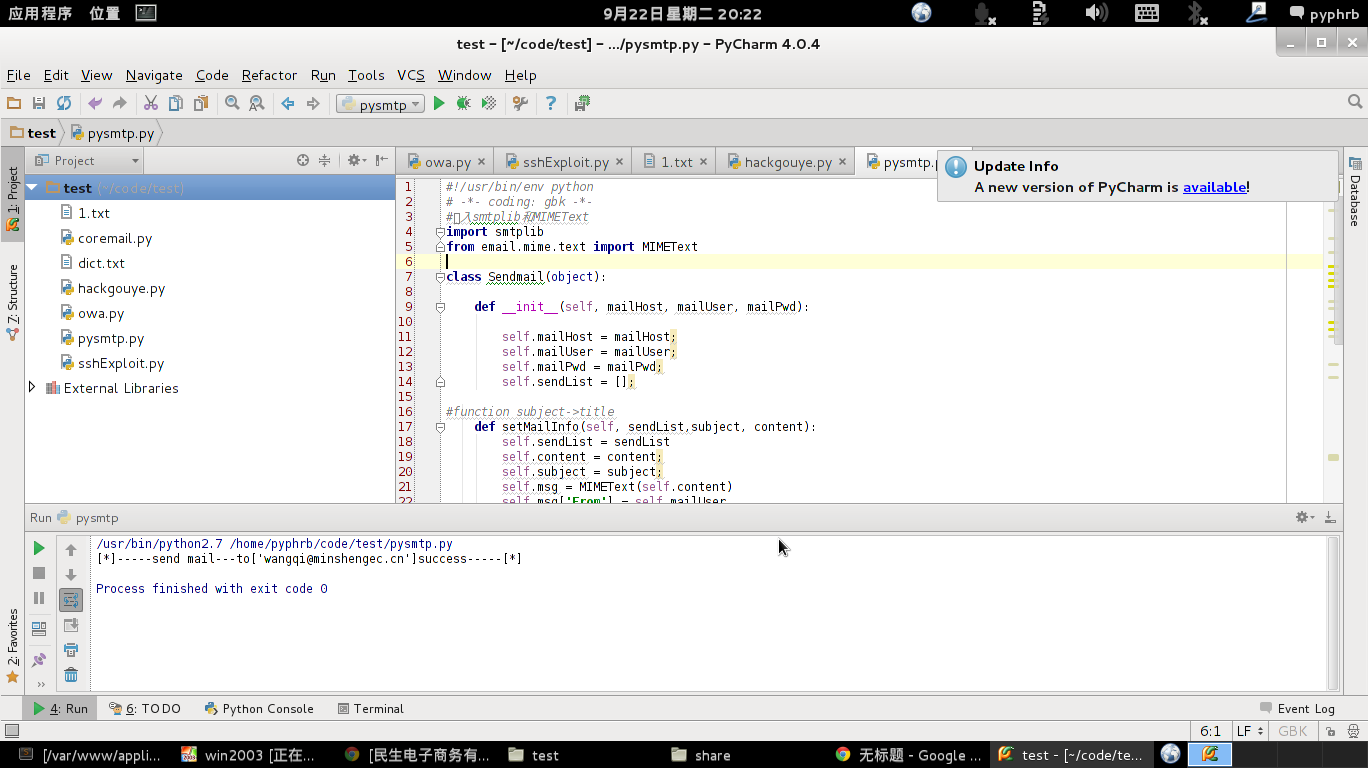Collapse the test project root node
1368x768 pixels.
[32, 187]
